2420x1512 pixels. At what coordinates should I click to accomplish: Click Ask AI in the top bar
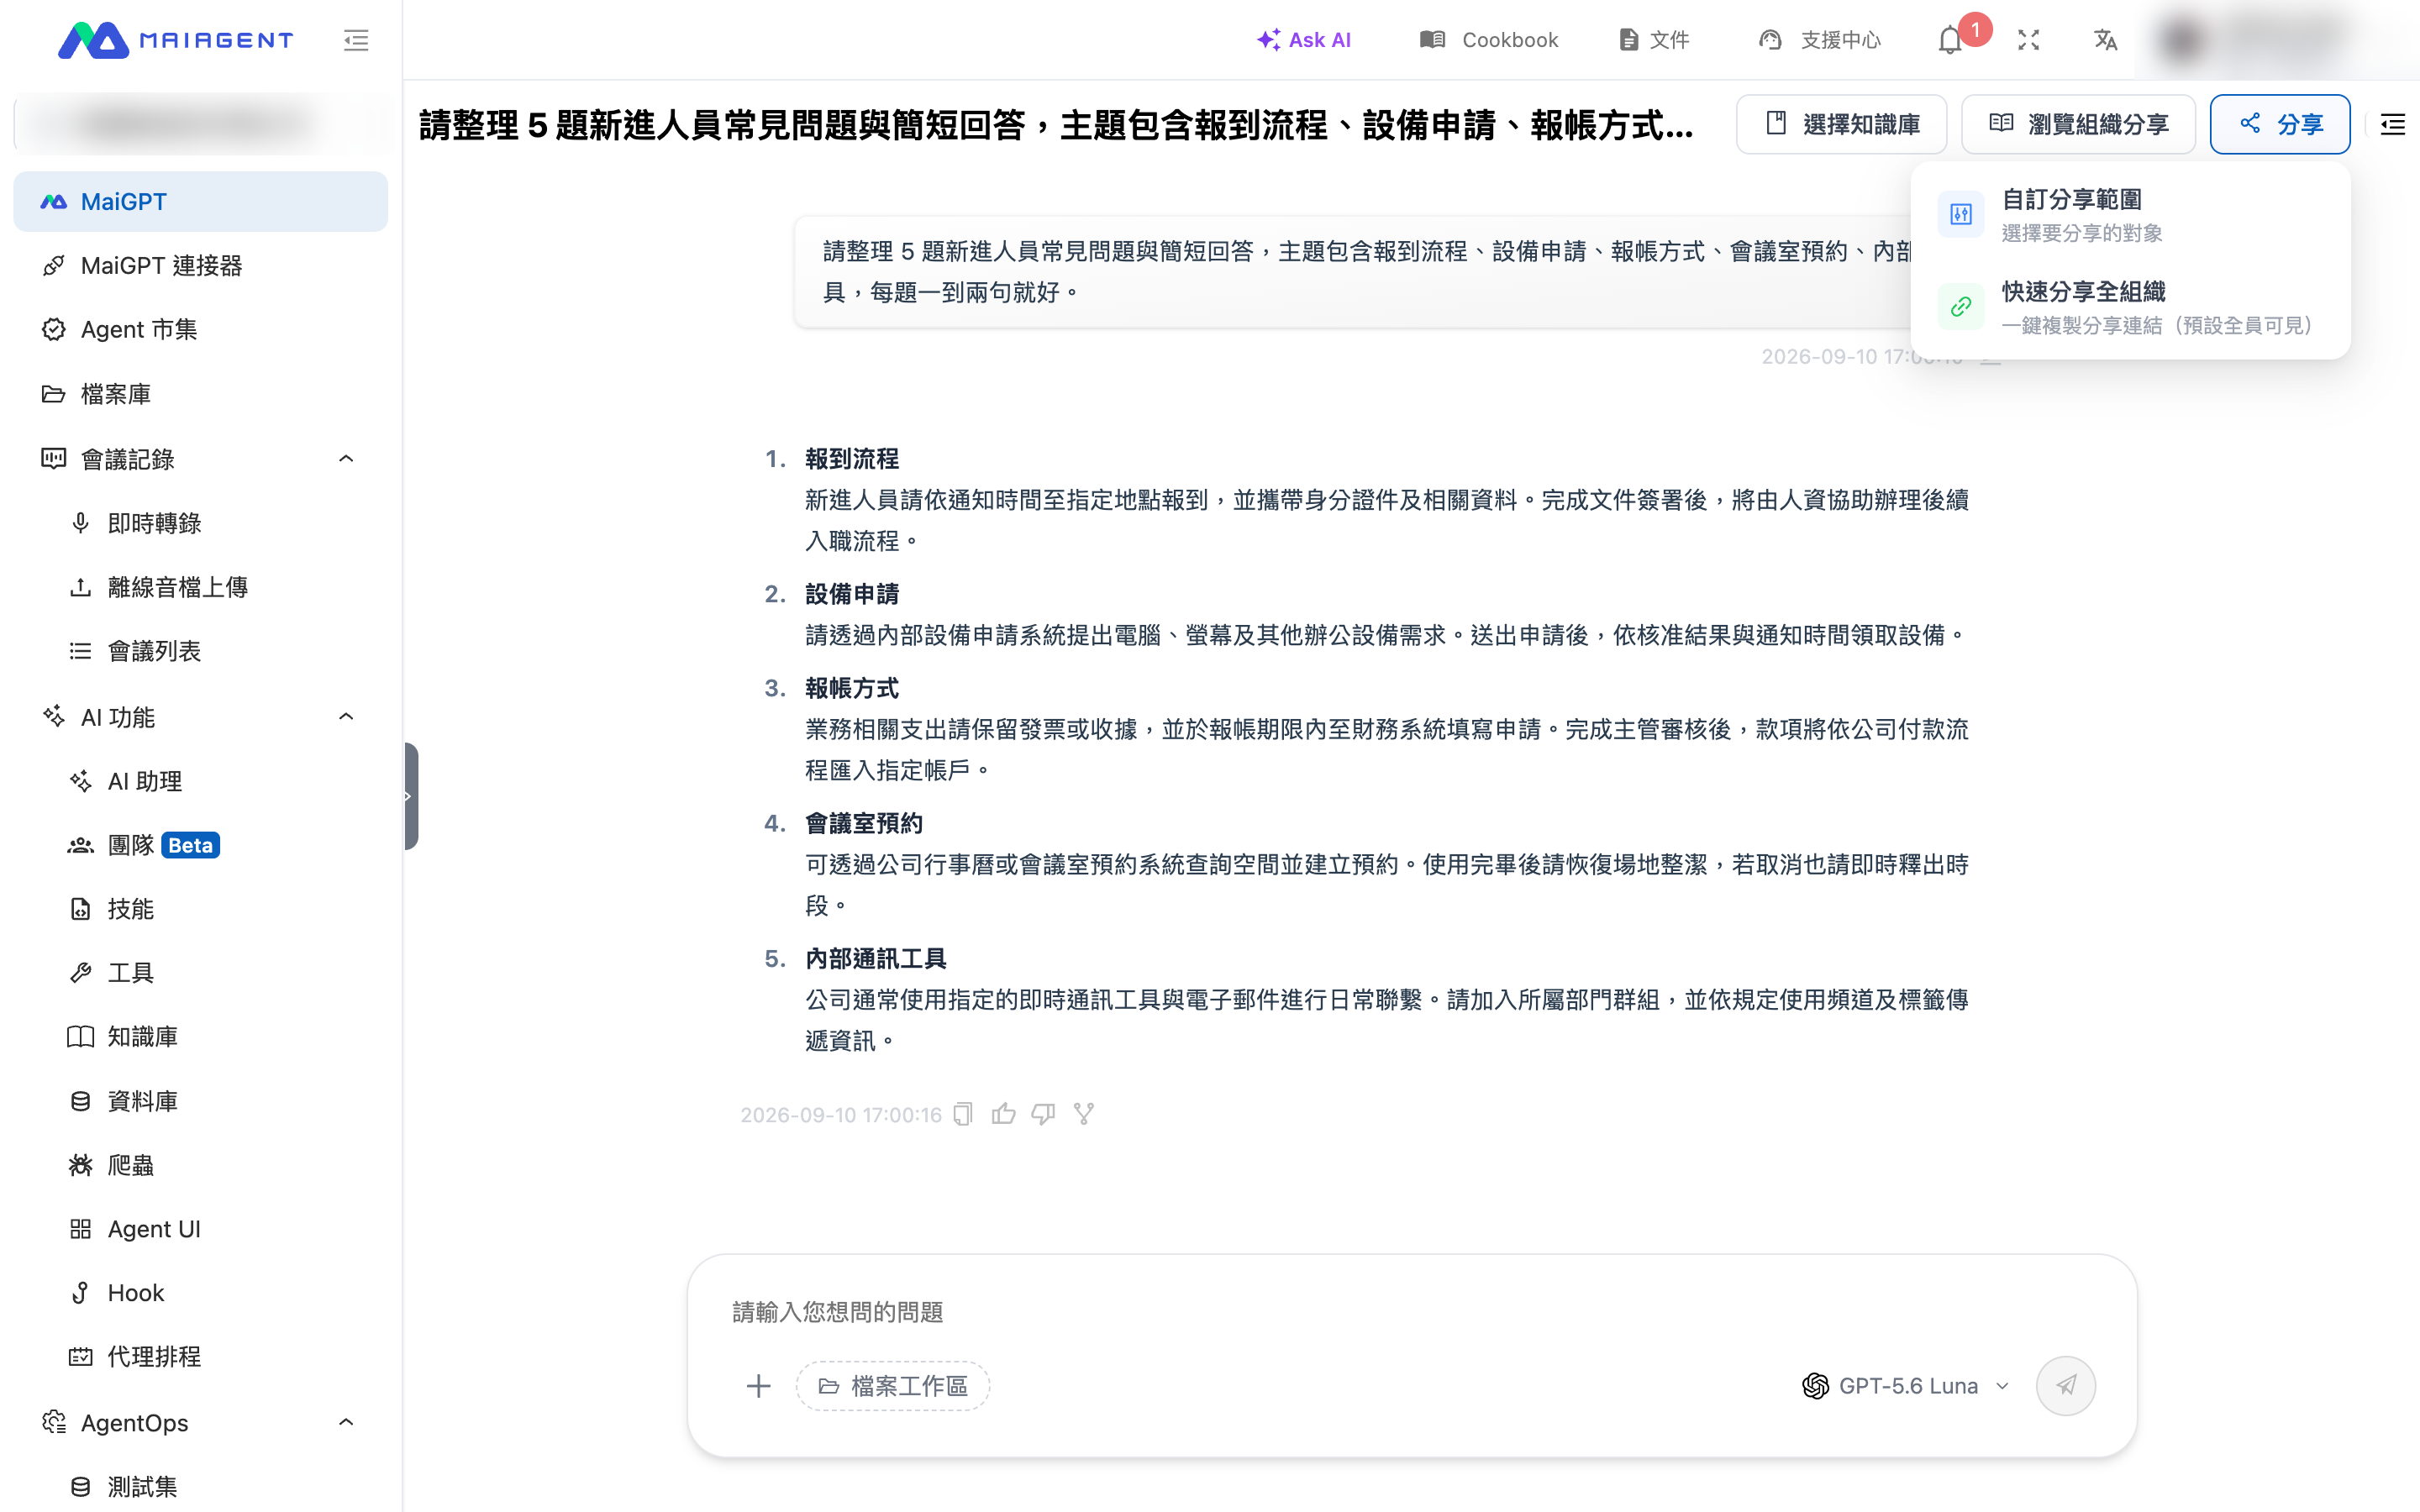(x=1304, y=40)
